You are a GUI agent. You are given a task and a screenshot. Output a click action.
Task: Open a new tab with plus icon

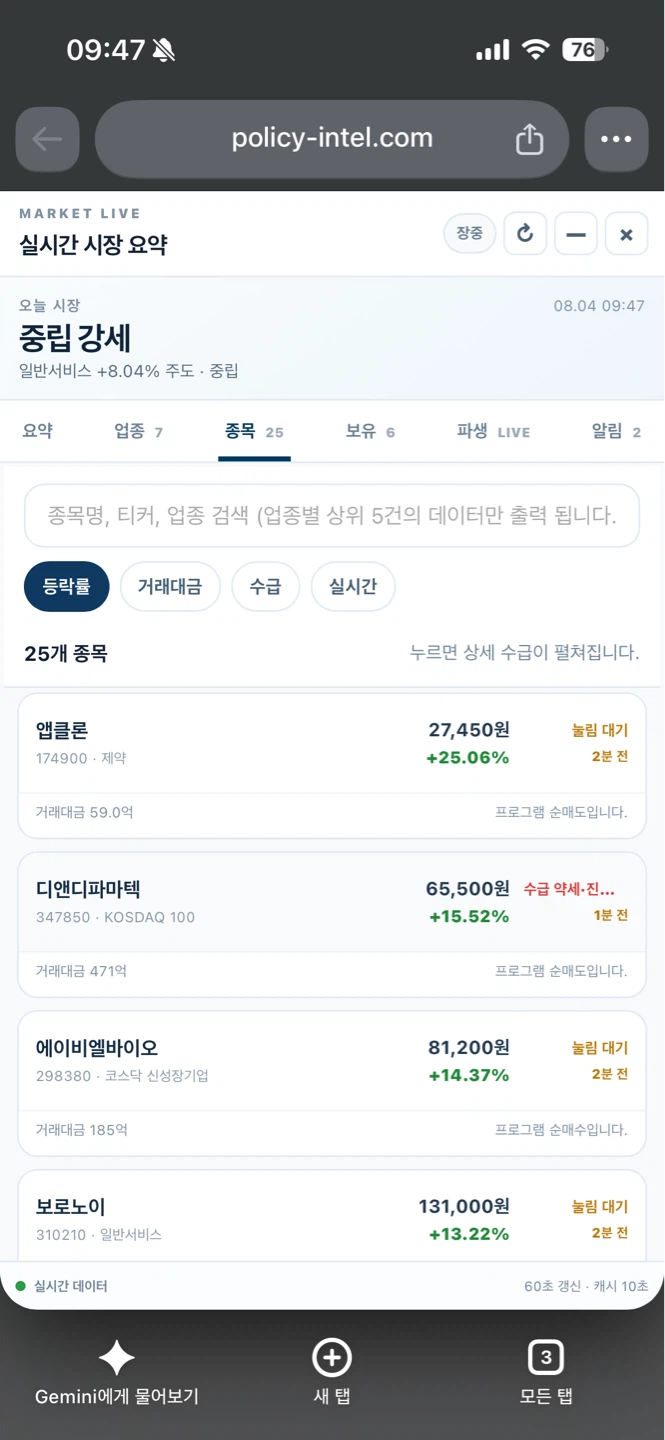click(x=332, y=1358)
